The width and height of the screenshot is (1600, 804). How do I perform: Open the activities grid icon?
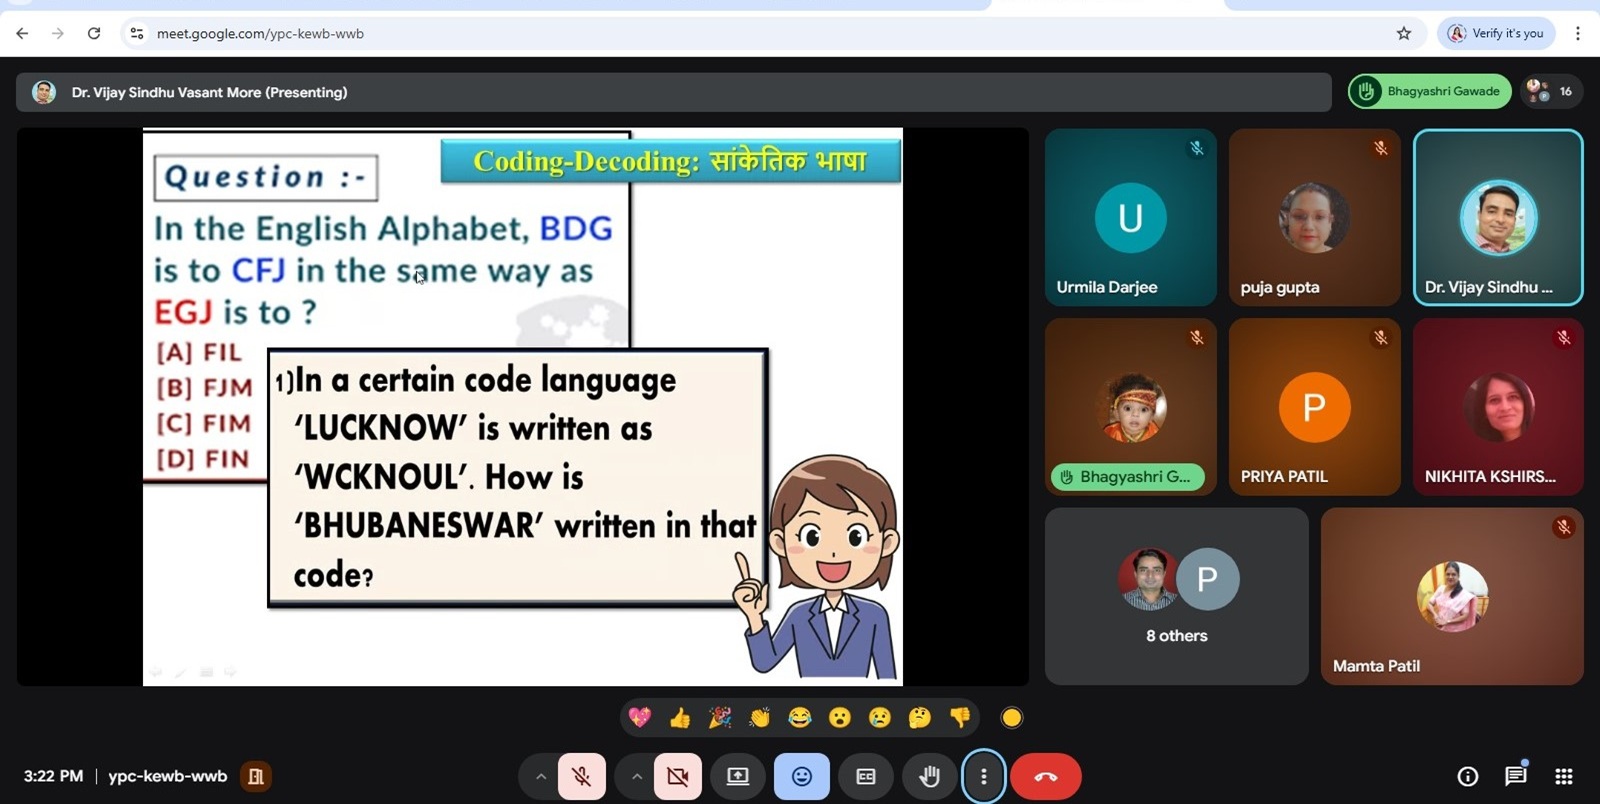1564,776
